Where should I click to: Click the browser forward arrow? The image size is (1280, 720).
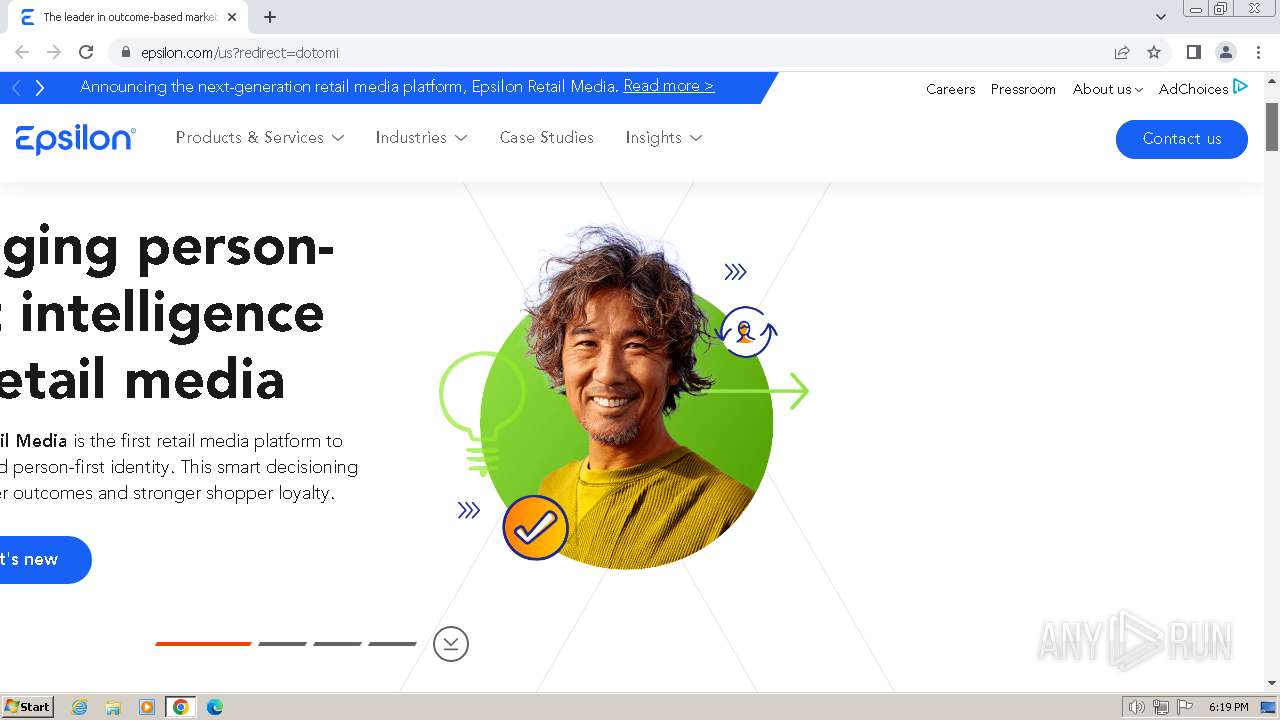54,52
